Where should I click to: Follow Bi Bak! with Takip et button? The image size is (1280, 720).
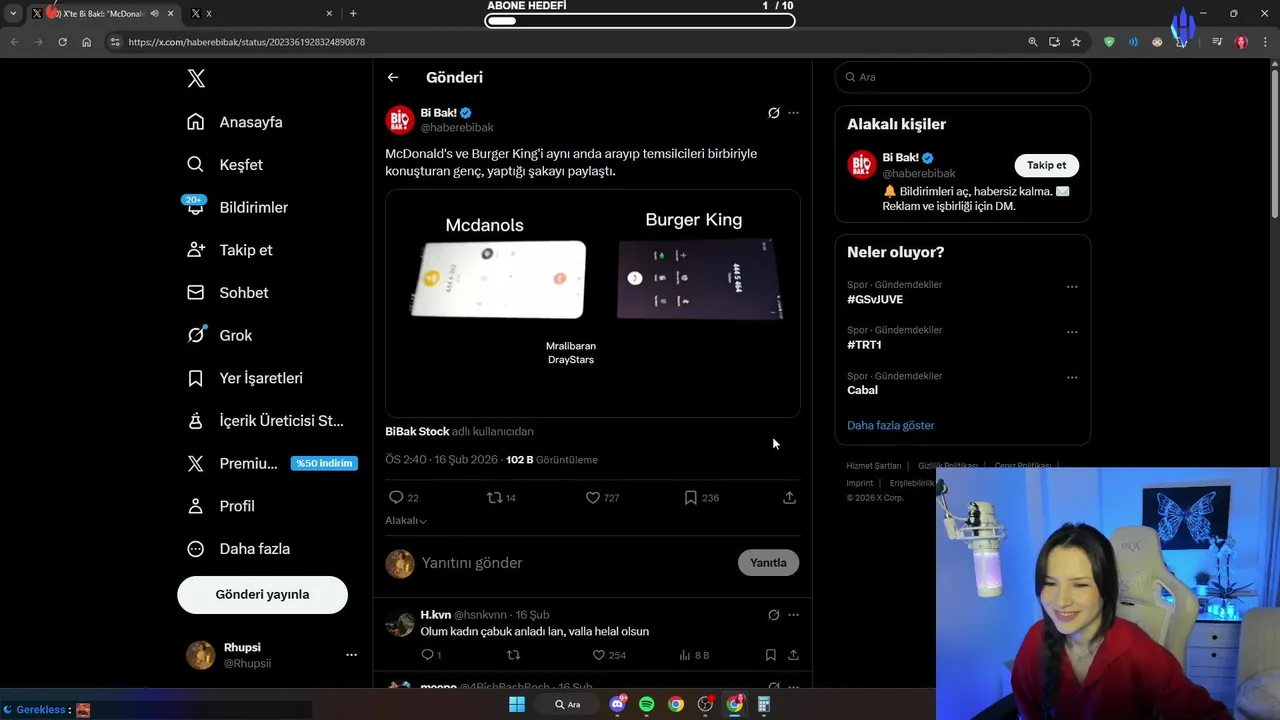1046,165
